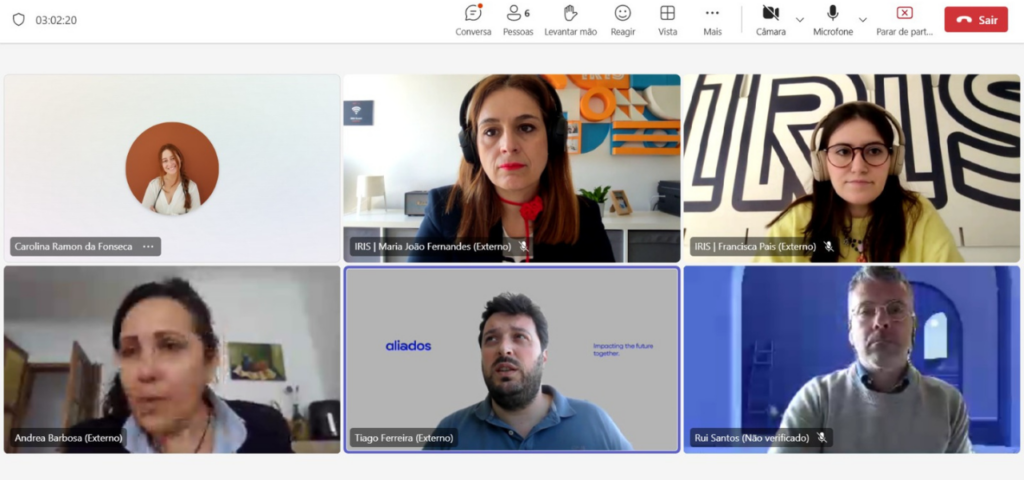Click the shield security icon
Image resolution: width=1024 pixels, height=480 pixels.
point(18,20)
